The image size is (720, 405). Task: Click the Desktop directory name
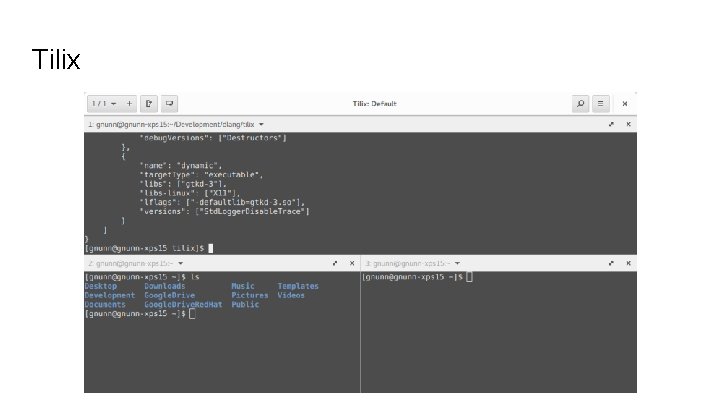101,286
